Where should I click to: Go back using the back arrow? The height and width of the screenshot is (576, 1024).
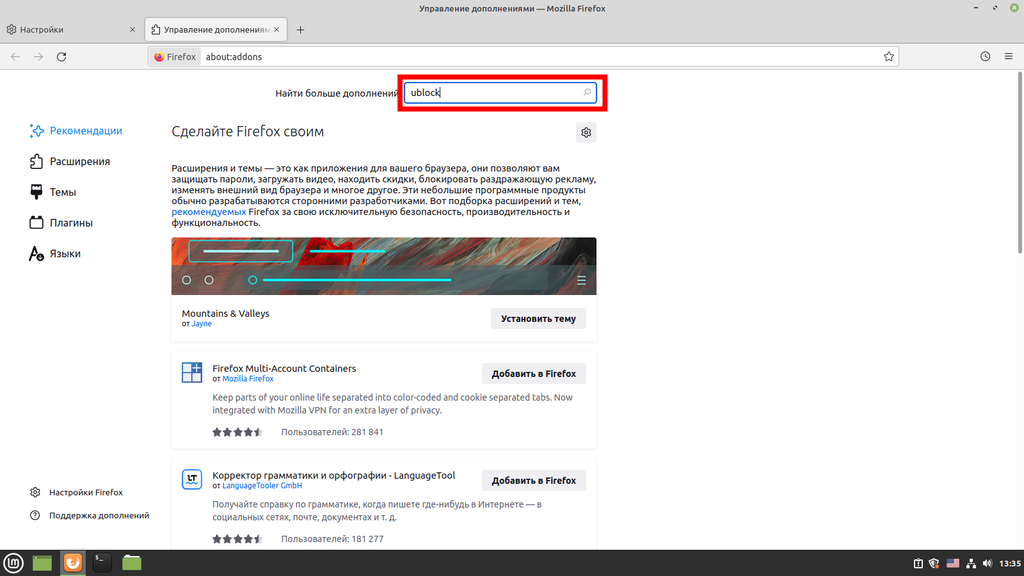click(15, 57)
